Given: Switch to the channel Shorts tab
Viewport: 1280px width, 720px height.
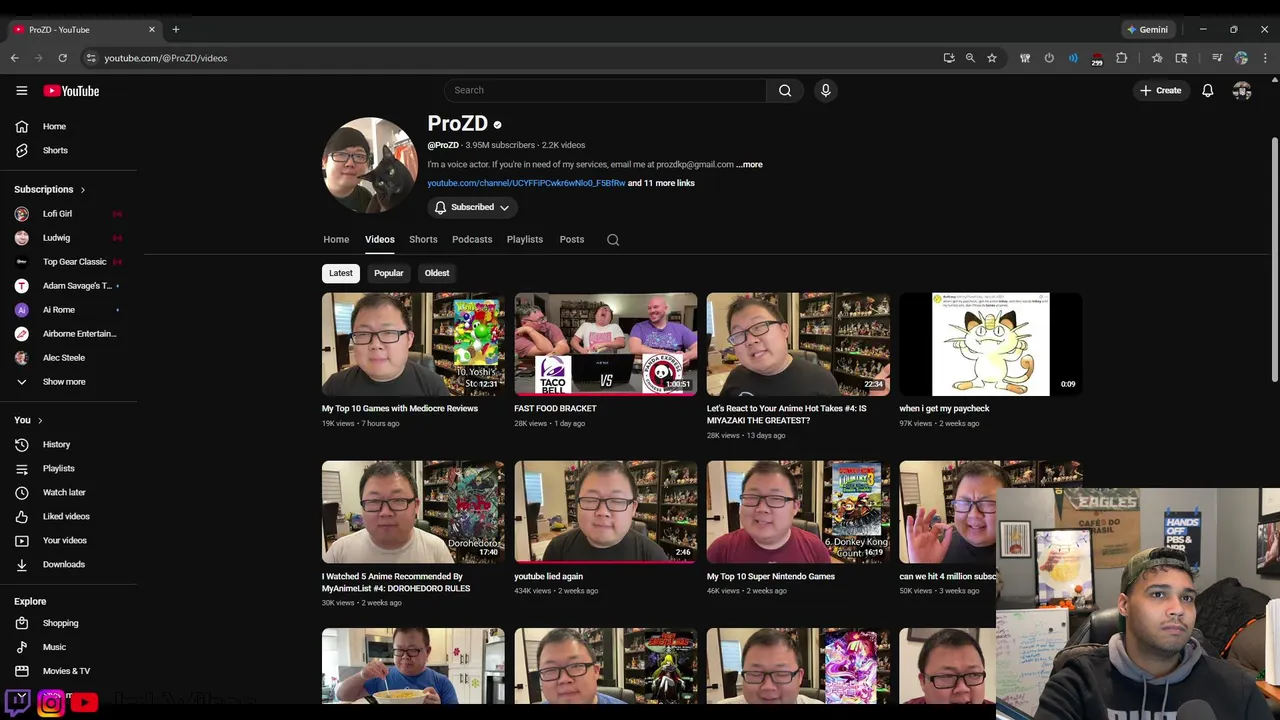Looking at the screenshot, I should pyautogui.click(x=423, y=240).
